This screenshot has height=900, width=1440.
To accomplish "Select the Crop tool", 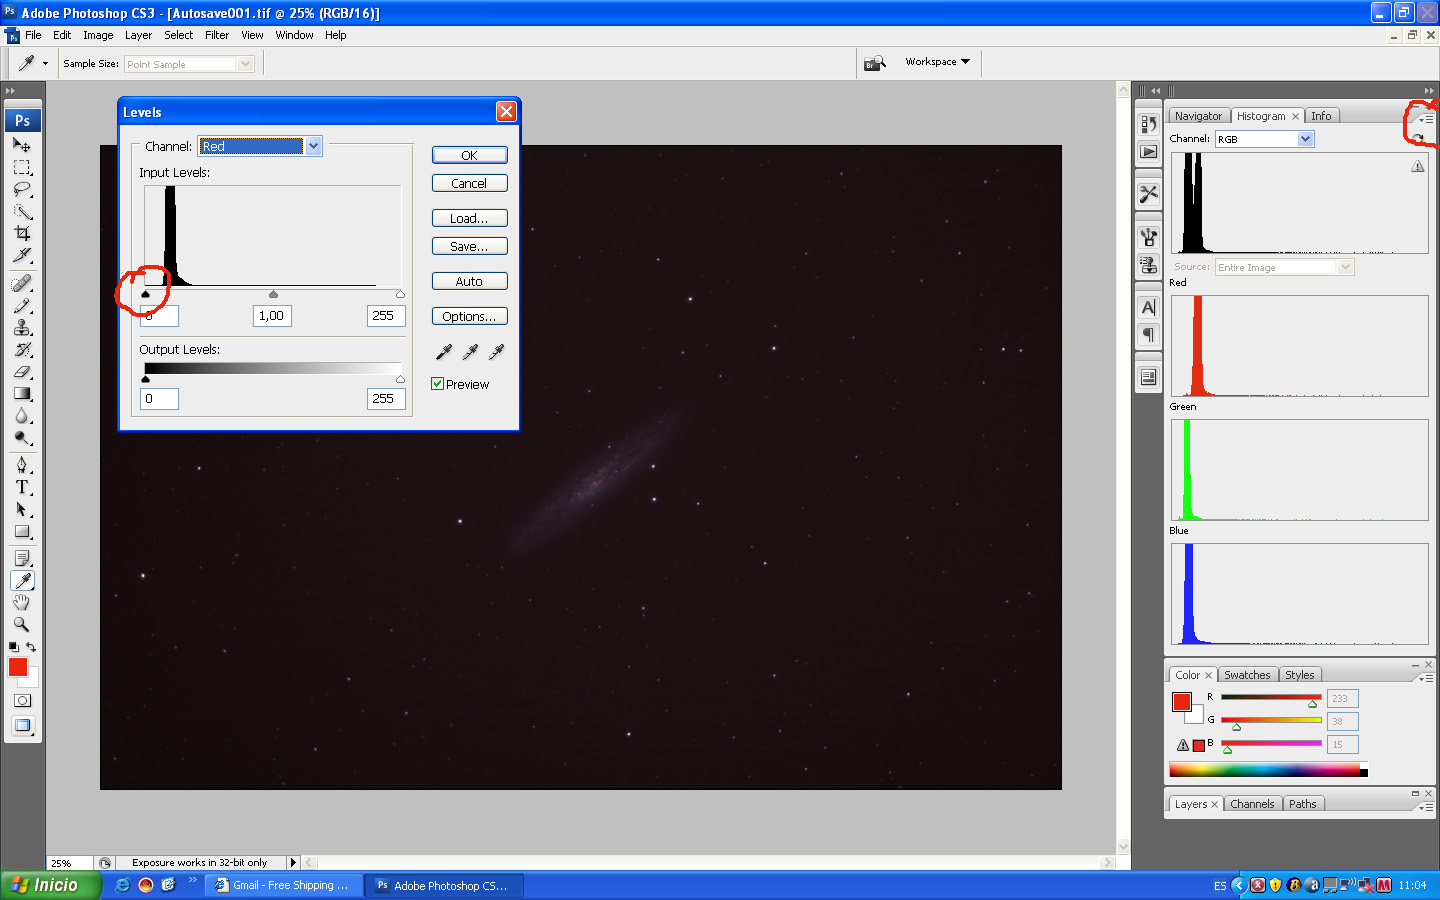I will tap(22, 233).
